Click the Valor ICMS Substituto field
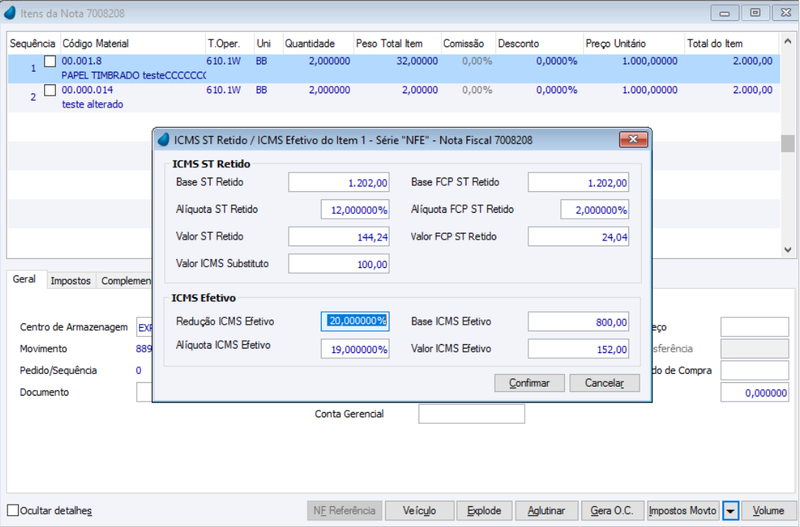This screenshot has width=800, height=527. click(x=339, y=264)
